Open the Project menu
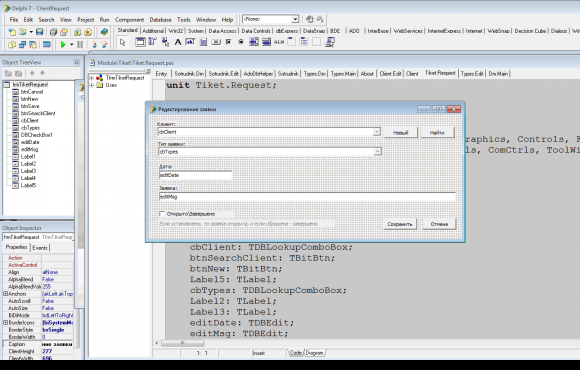 (85, 20)
